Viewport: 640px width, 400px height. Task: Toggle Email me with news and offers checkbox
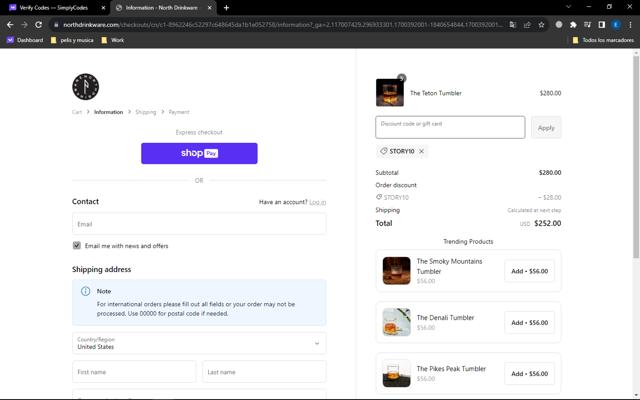pyautogui.click(x=77, y=245)
